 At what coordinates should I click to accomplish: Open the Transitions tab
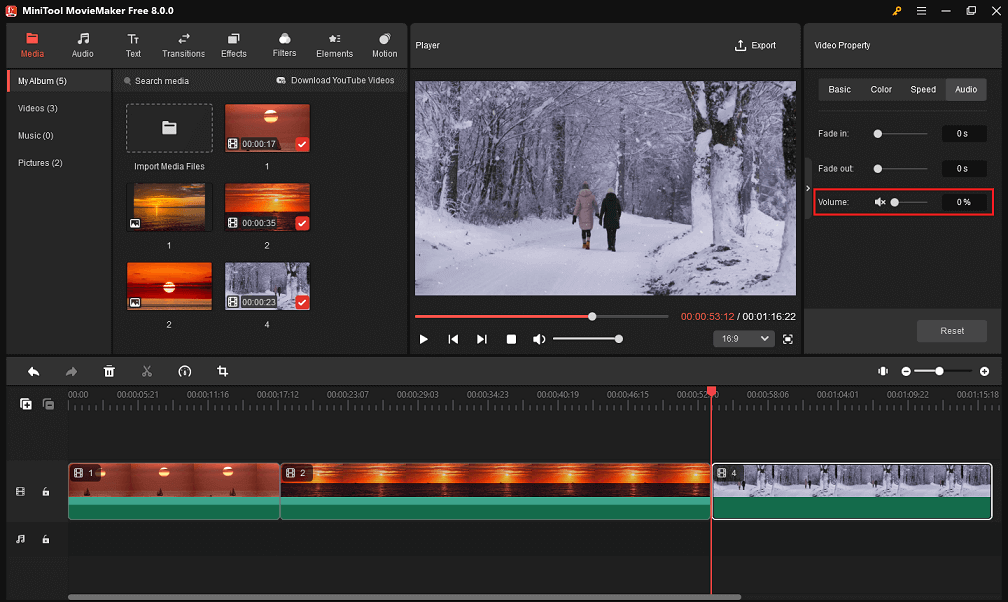pyautogui.click(x=183, y=46)
